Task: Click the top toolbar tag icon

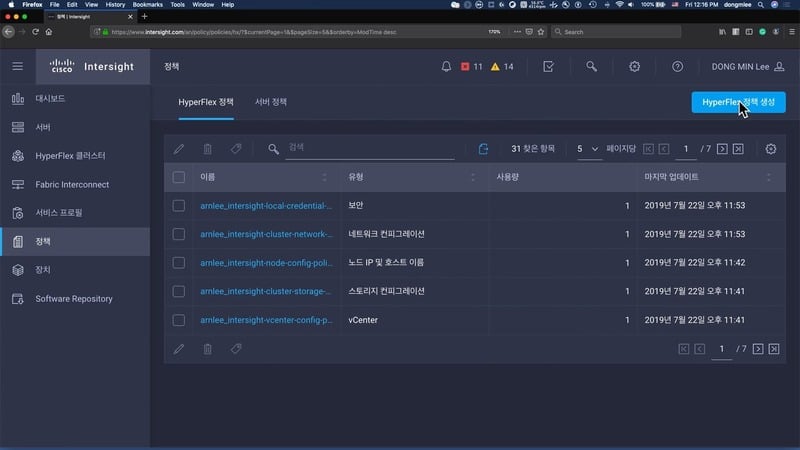Action: 236,149
